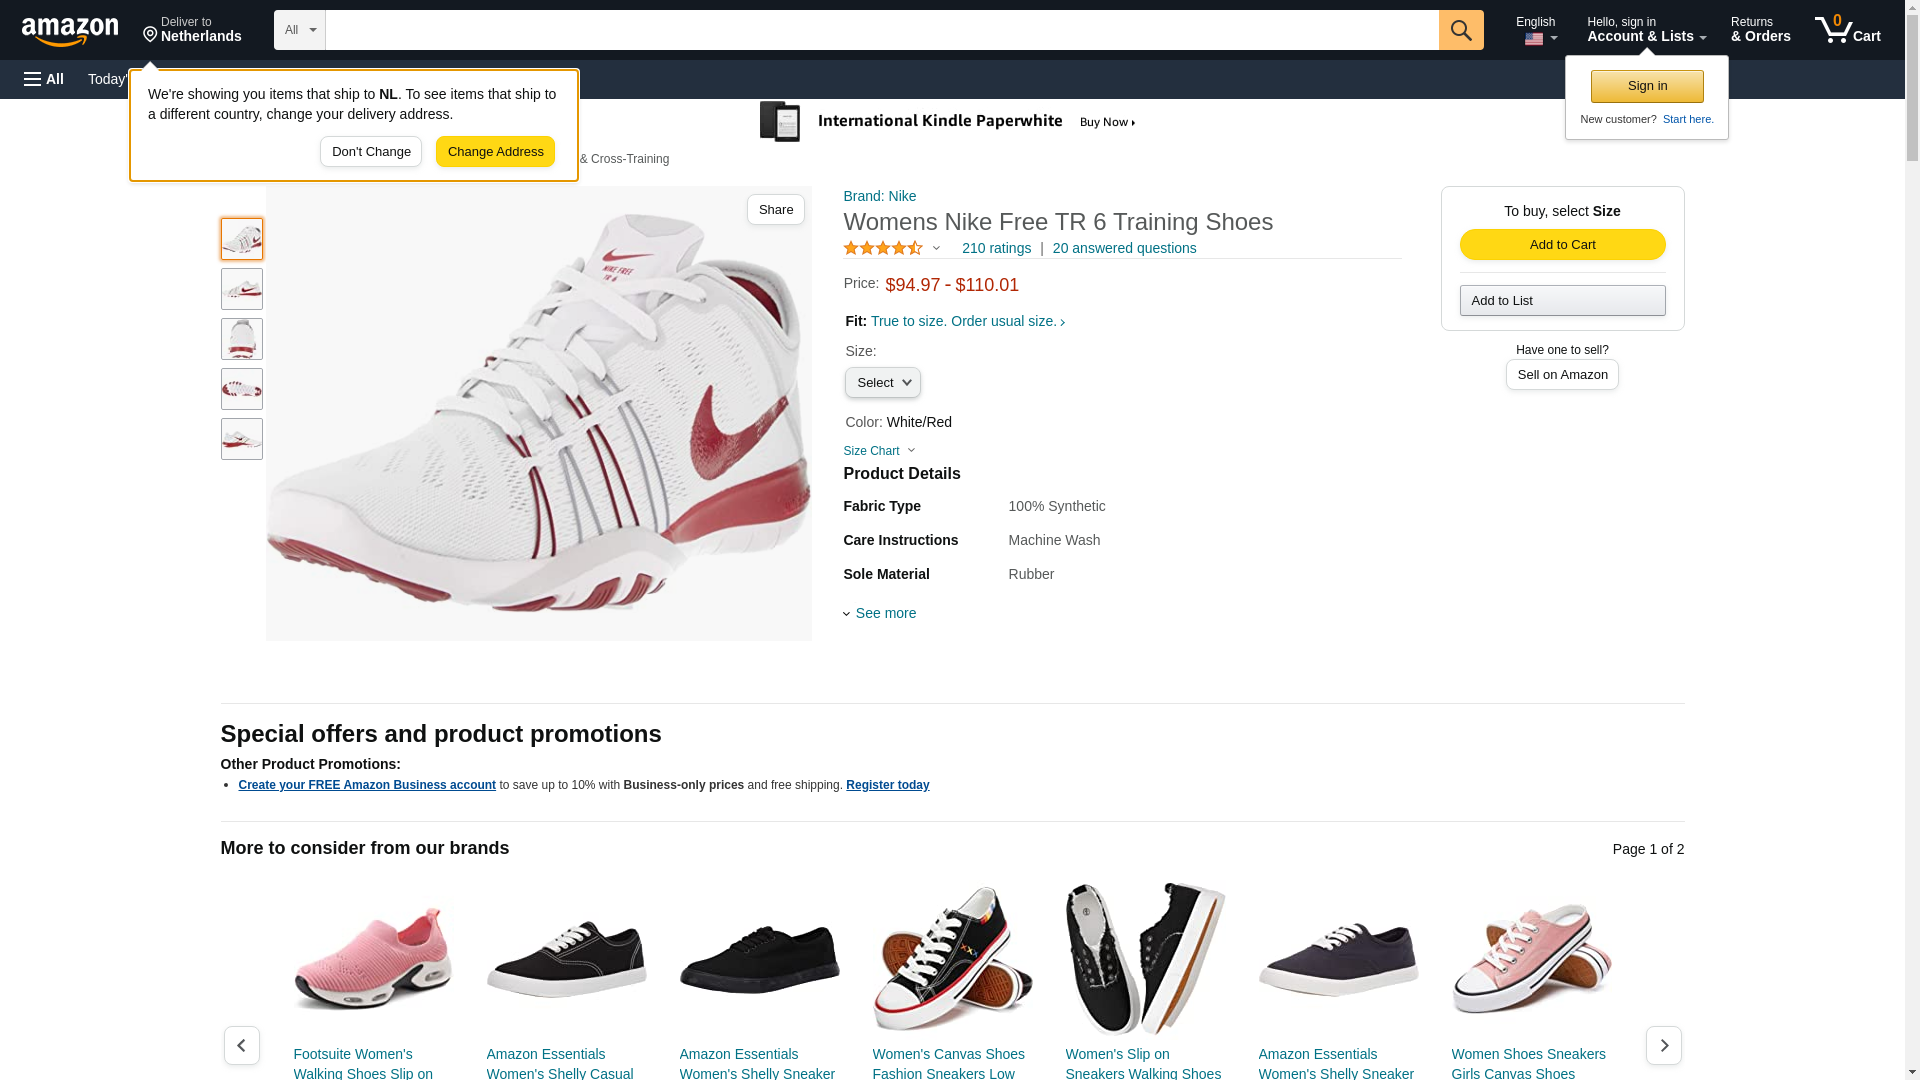Screen dimensions: 1920x1080
Task: Go to previous carousel page arrow
Action: pos(242,1045)
